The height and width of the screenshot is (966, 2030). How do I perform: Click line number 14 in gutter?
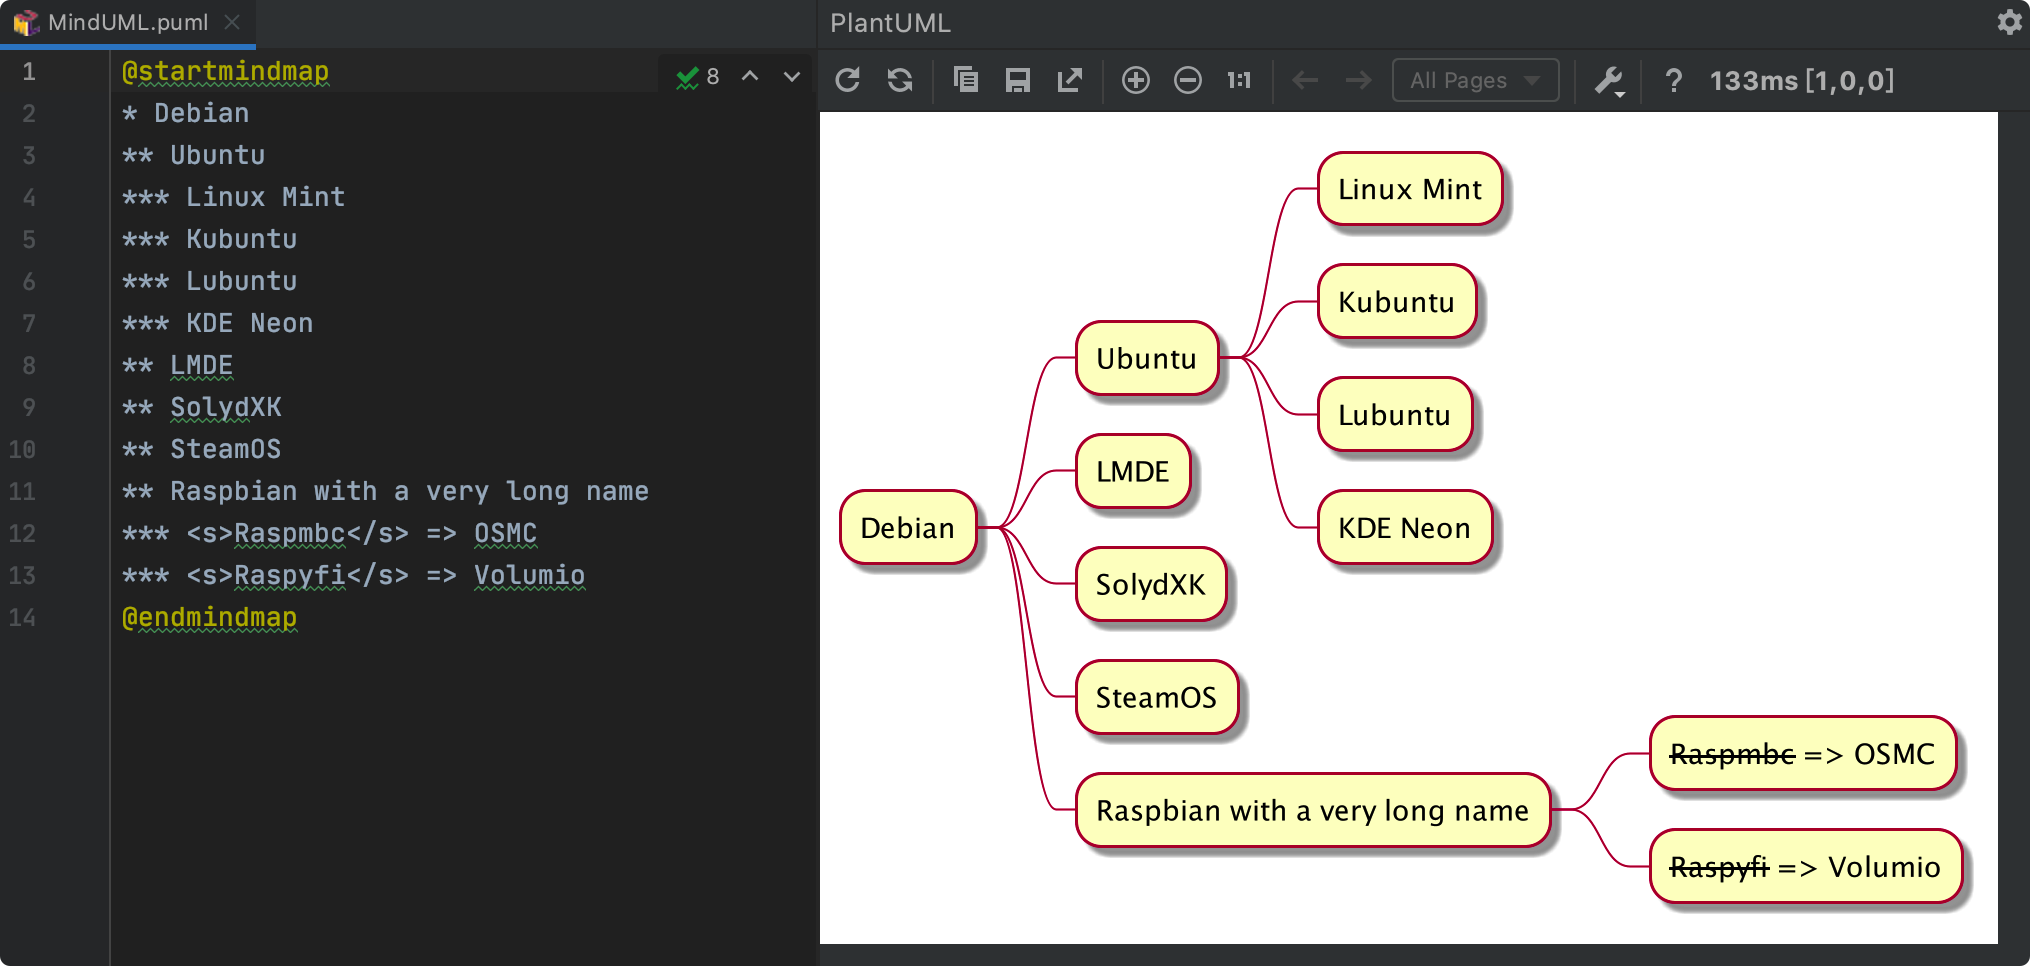22,617
